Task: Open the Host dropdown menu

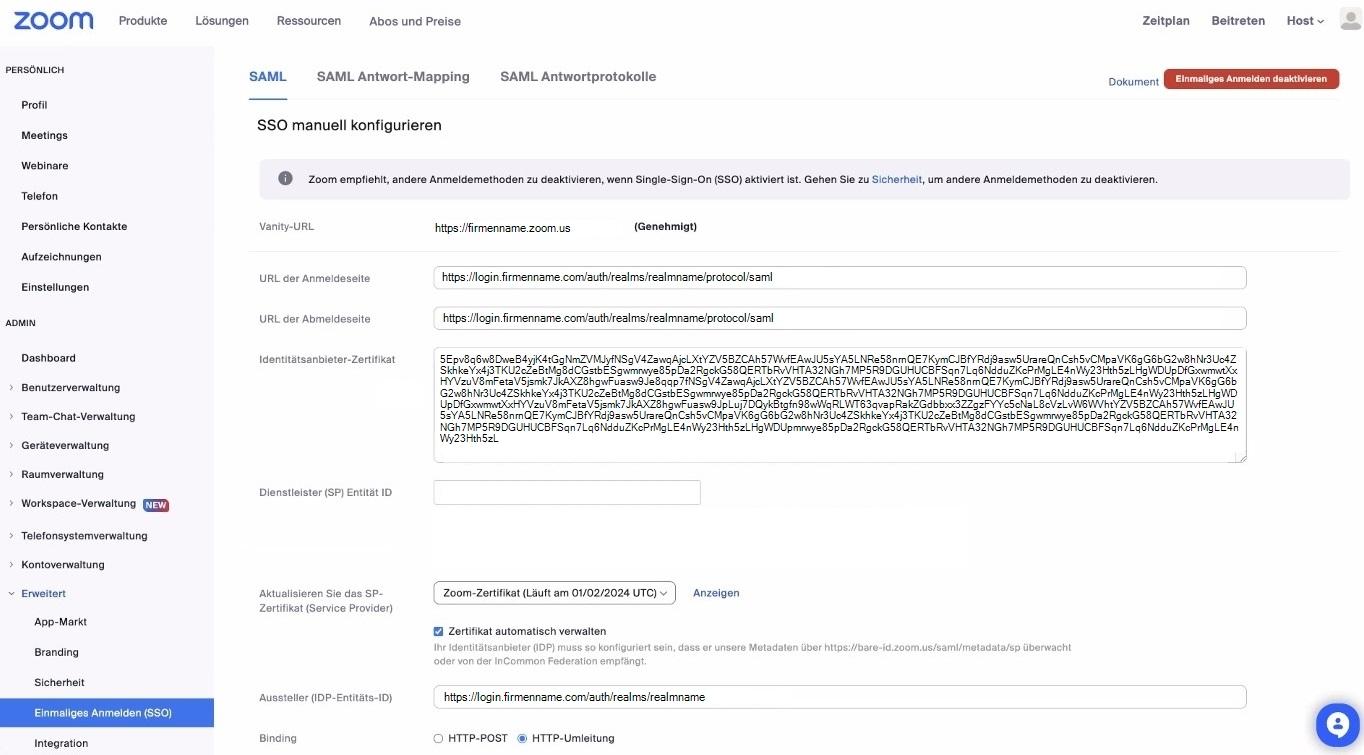Action: [x=1305, y=21]
